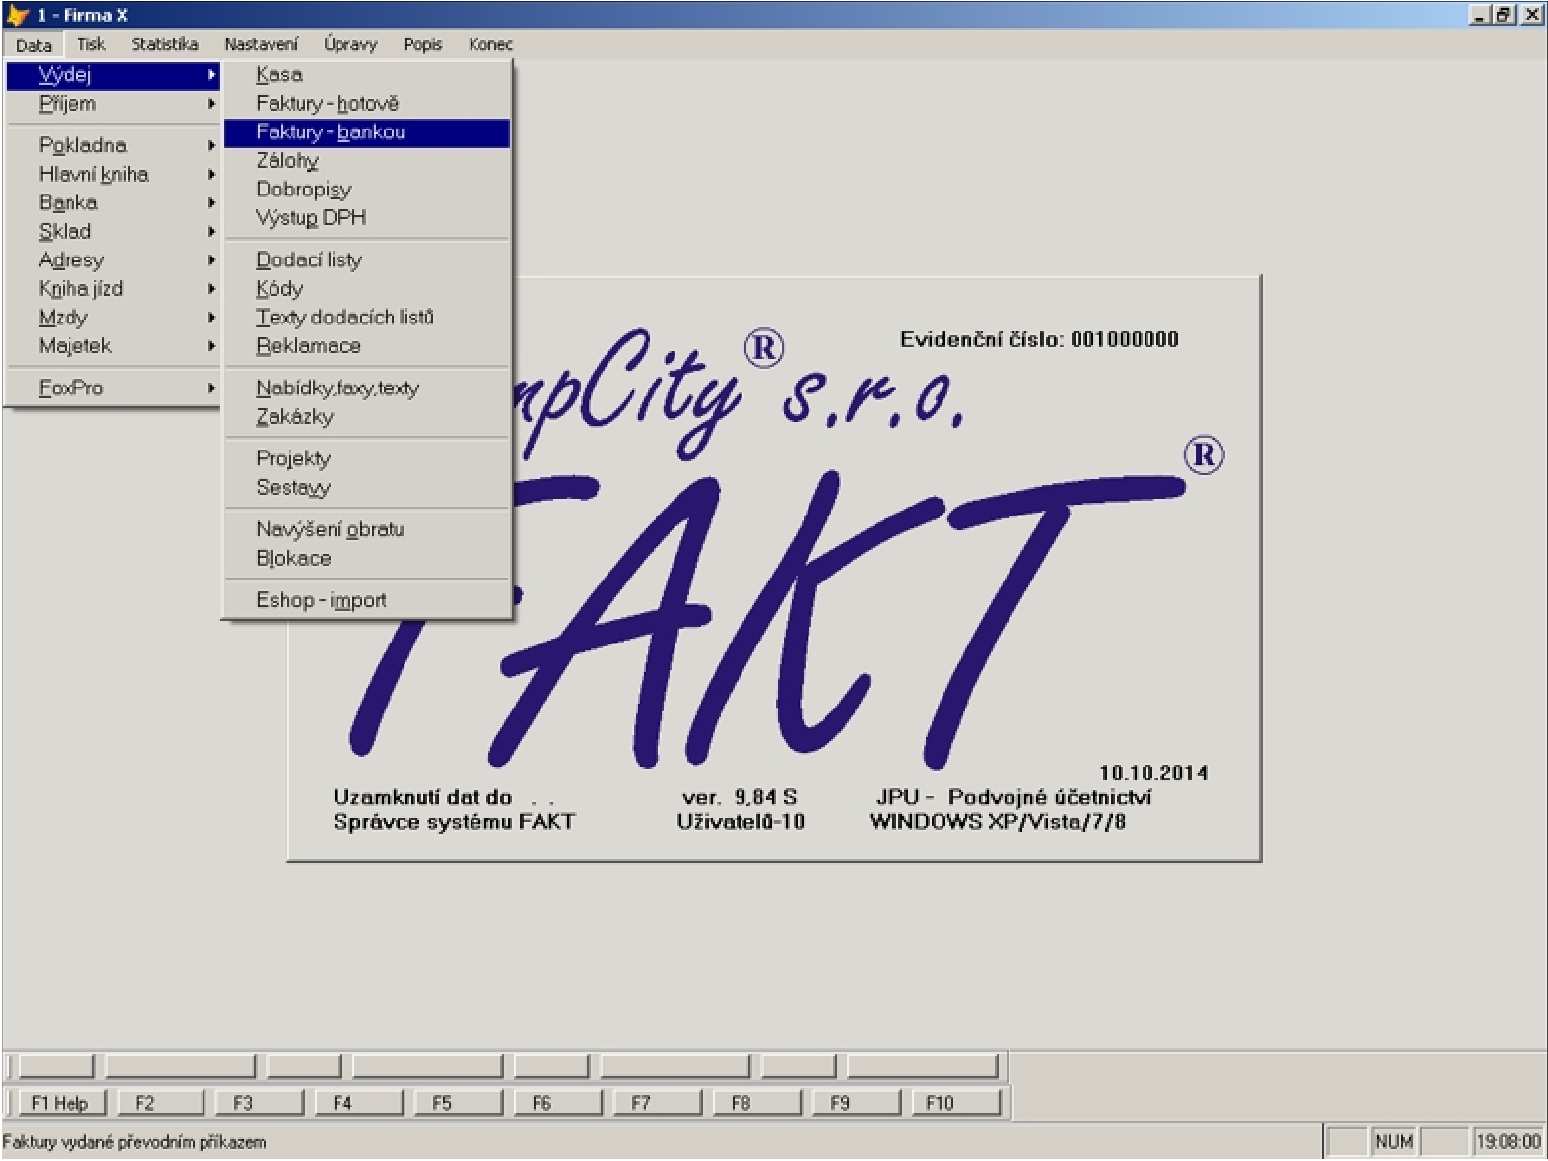Click the F4 function button
Screen dimensions: 1548x1161
click(x=359, y=1103)
